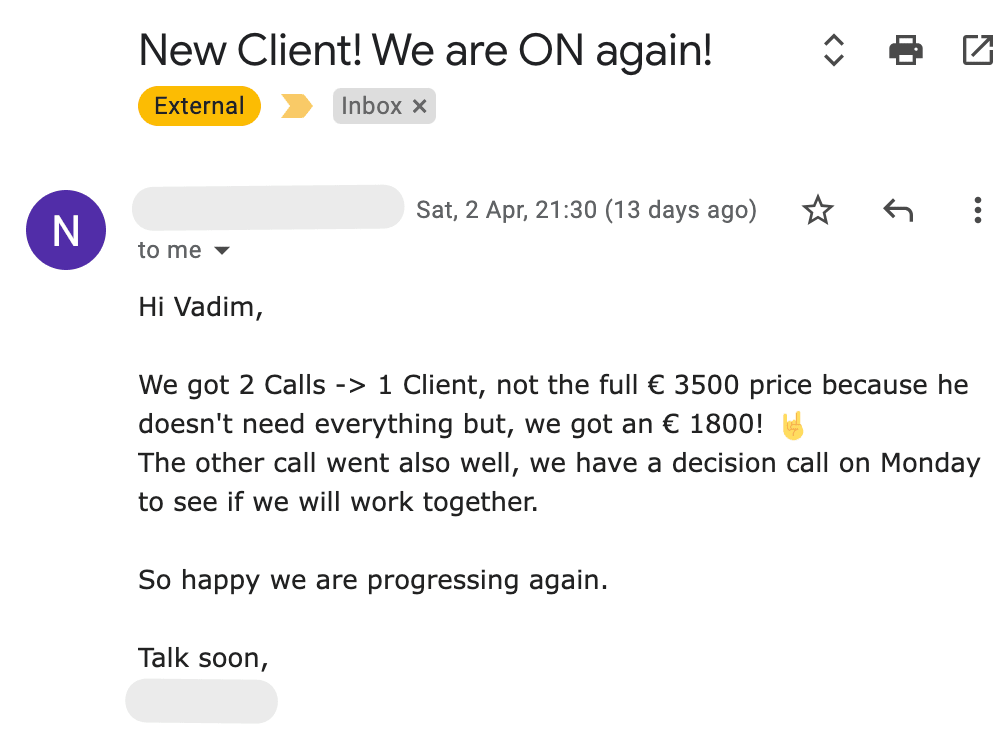Screen dimensions: 1008x748
Task: Open the email in a new window
Action: (976, 50)
